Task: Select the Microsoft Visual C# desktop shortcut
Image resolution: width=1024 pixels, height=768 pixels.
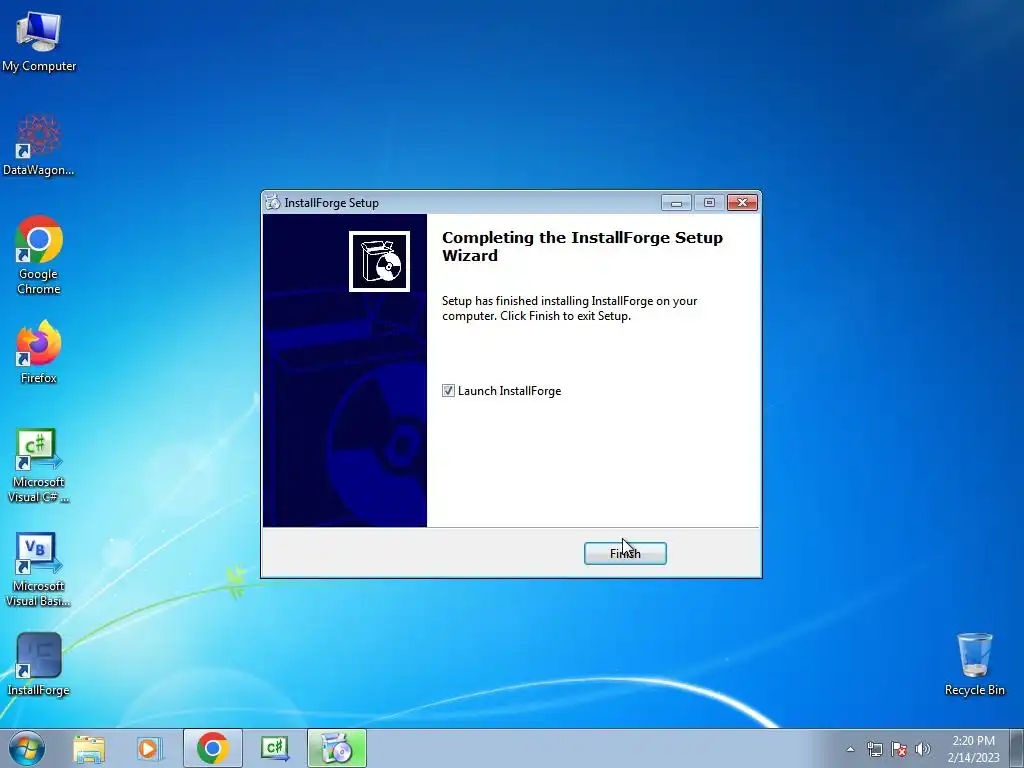Action: [x=39, y=466]
